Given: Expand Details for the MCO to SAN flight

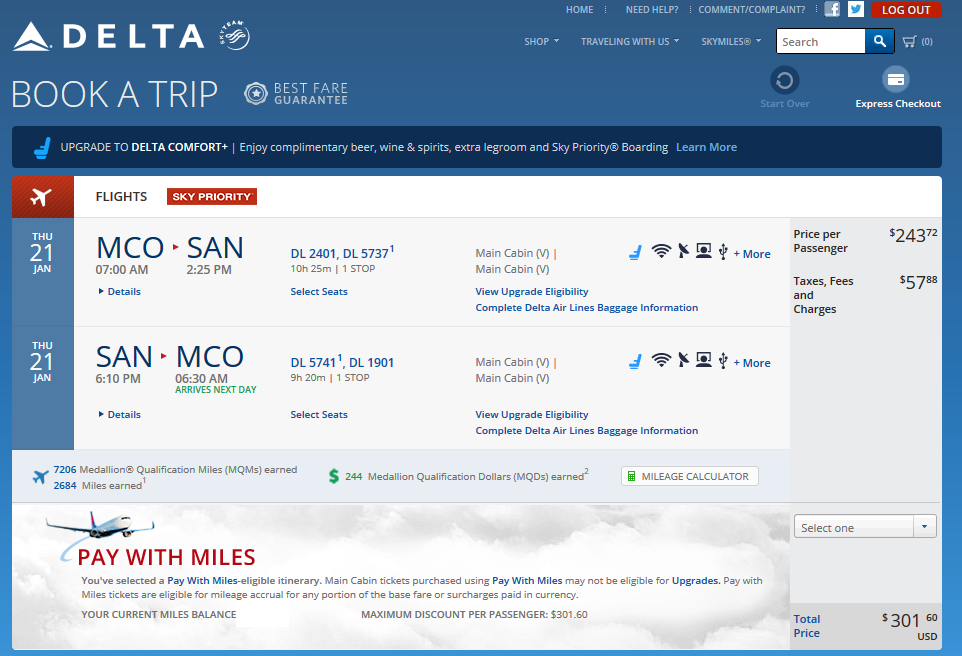Looking at the screenshot, I should click(120, 292).
